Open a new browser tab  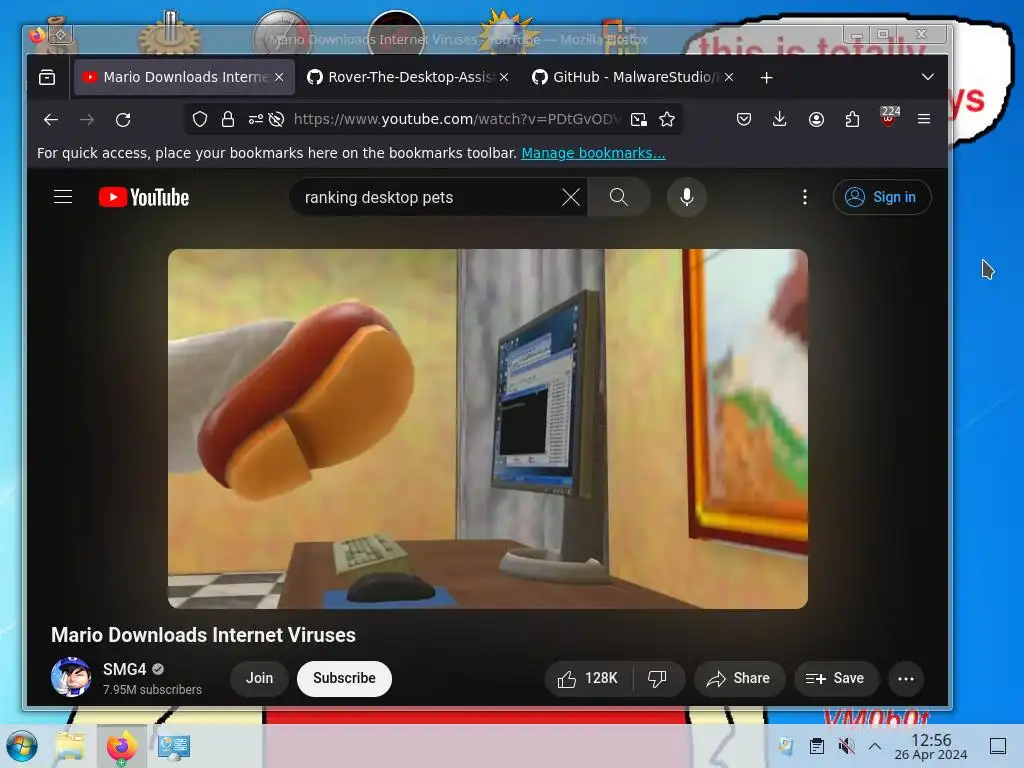point(767,78)
